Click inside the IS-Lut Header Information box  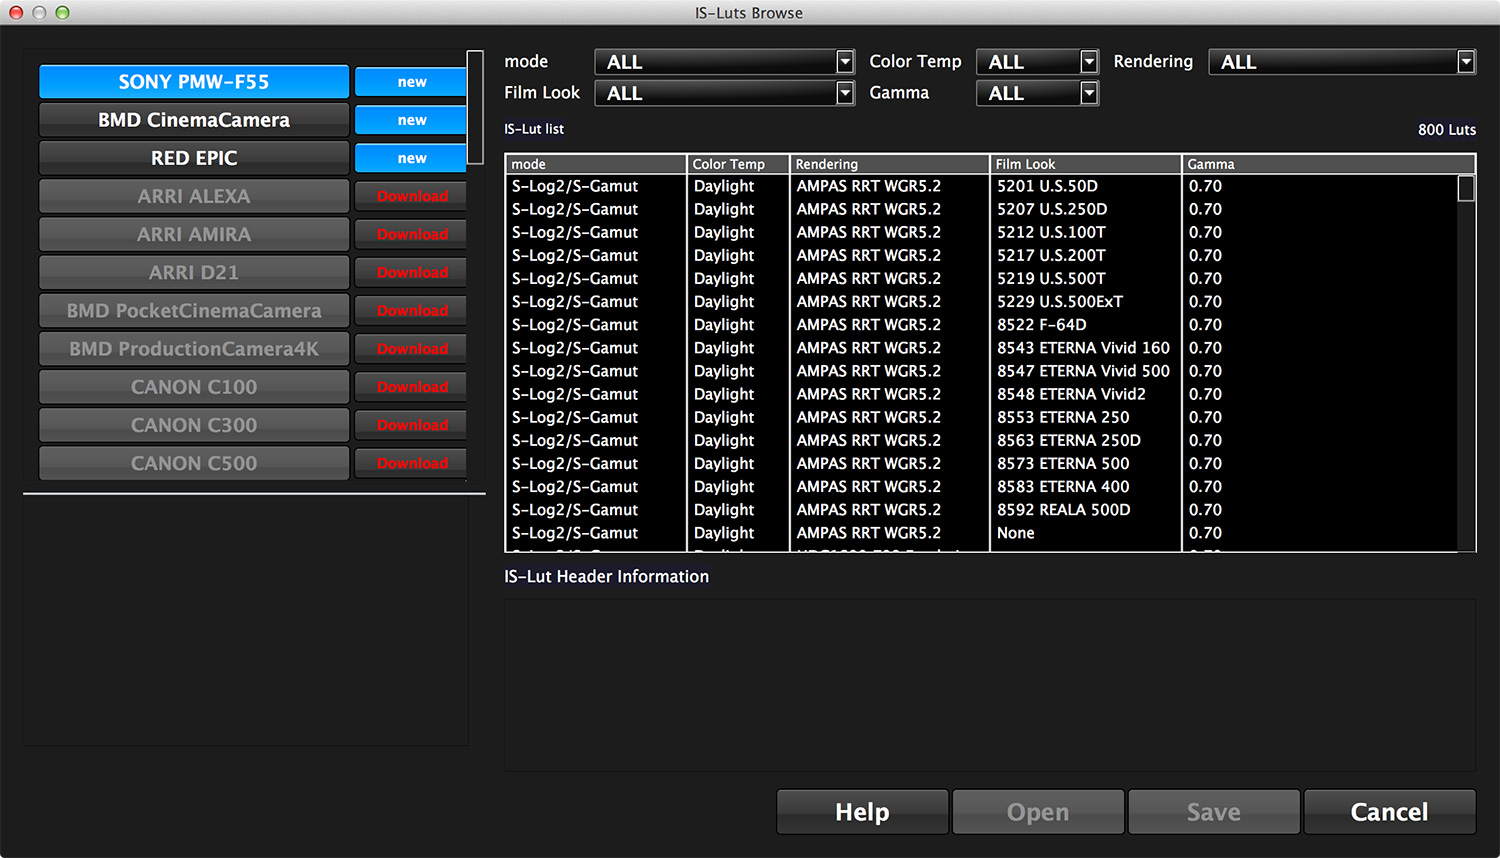pyautogui.click(x=989, y=684)
